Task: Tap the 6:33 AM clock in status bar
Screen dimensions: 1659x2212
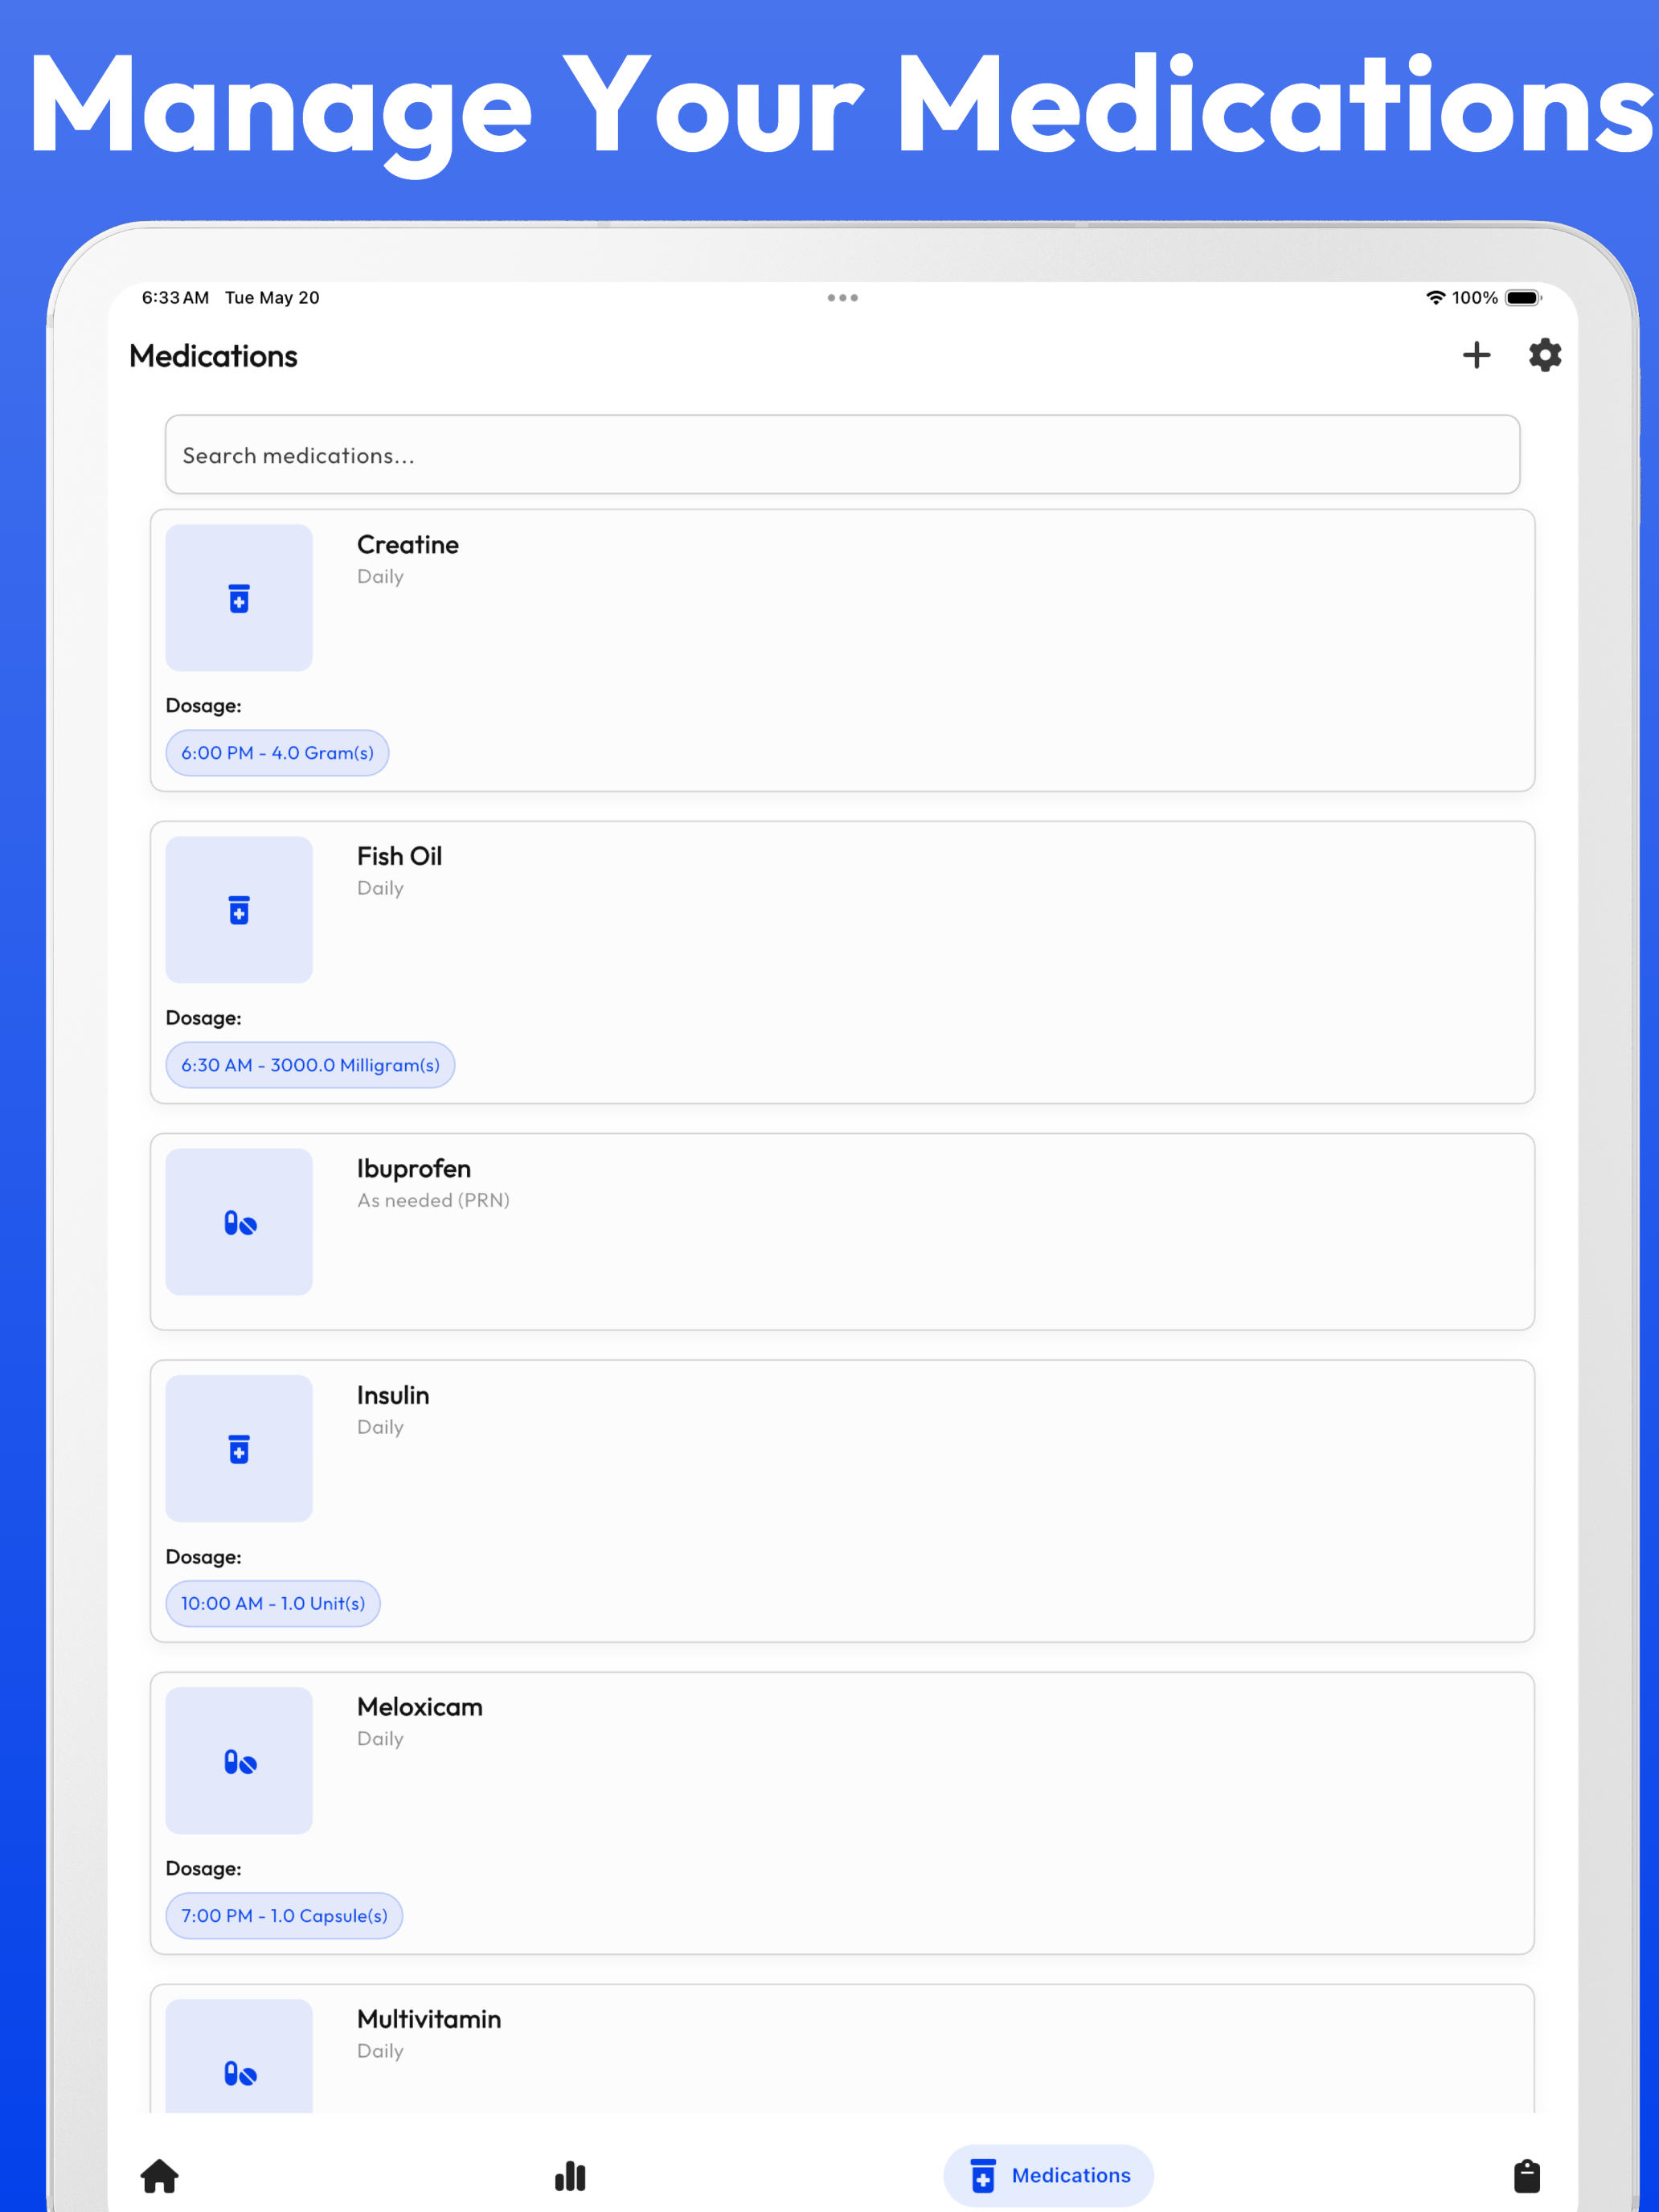Action: [x=175, y=298]
